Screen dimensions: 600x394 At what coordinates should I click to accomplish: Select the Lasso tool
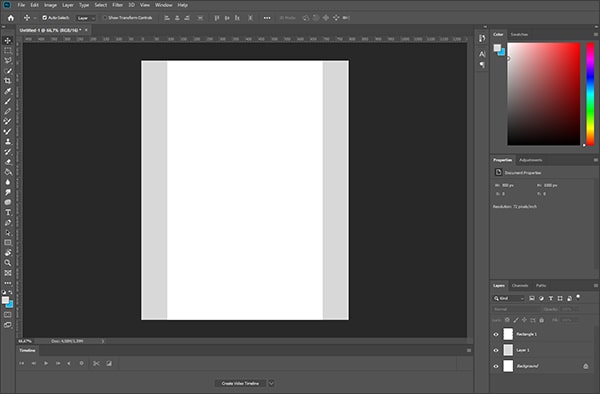(8, 60)
